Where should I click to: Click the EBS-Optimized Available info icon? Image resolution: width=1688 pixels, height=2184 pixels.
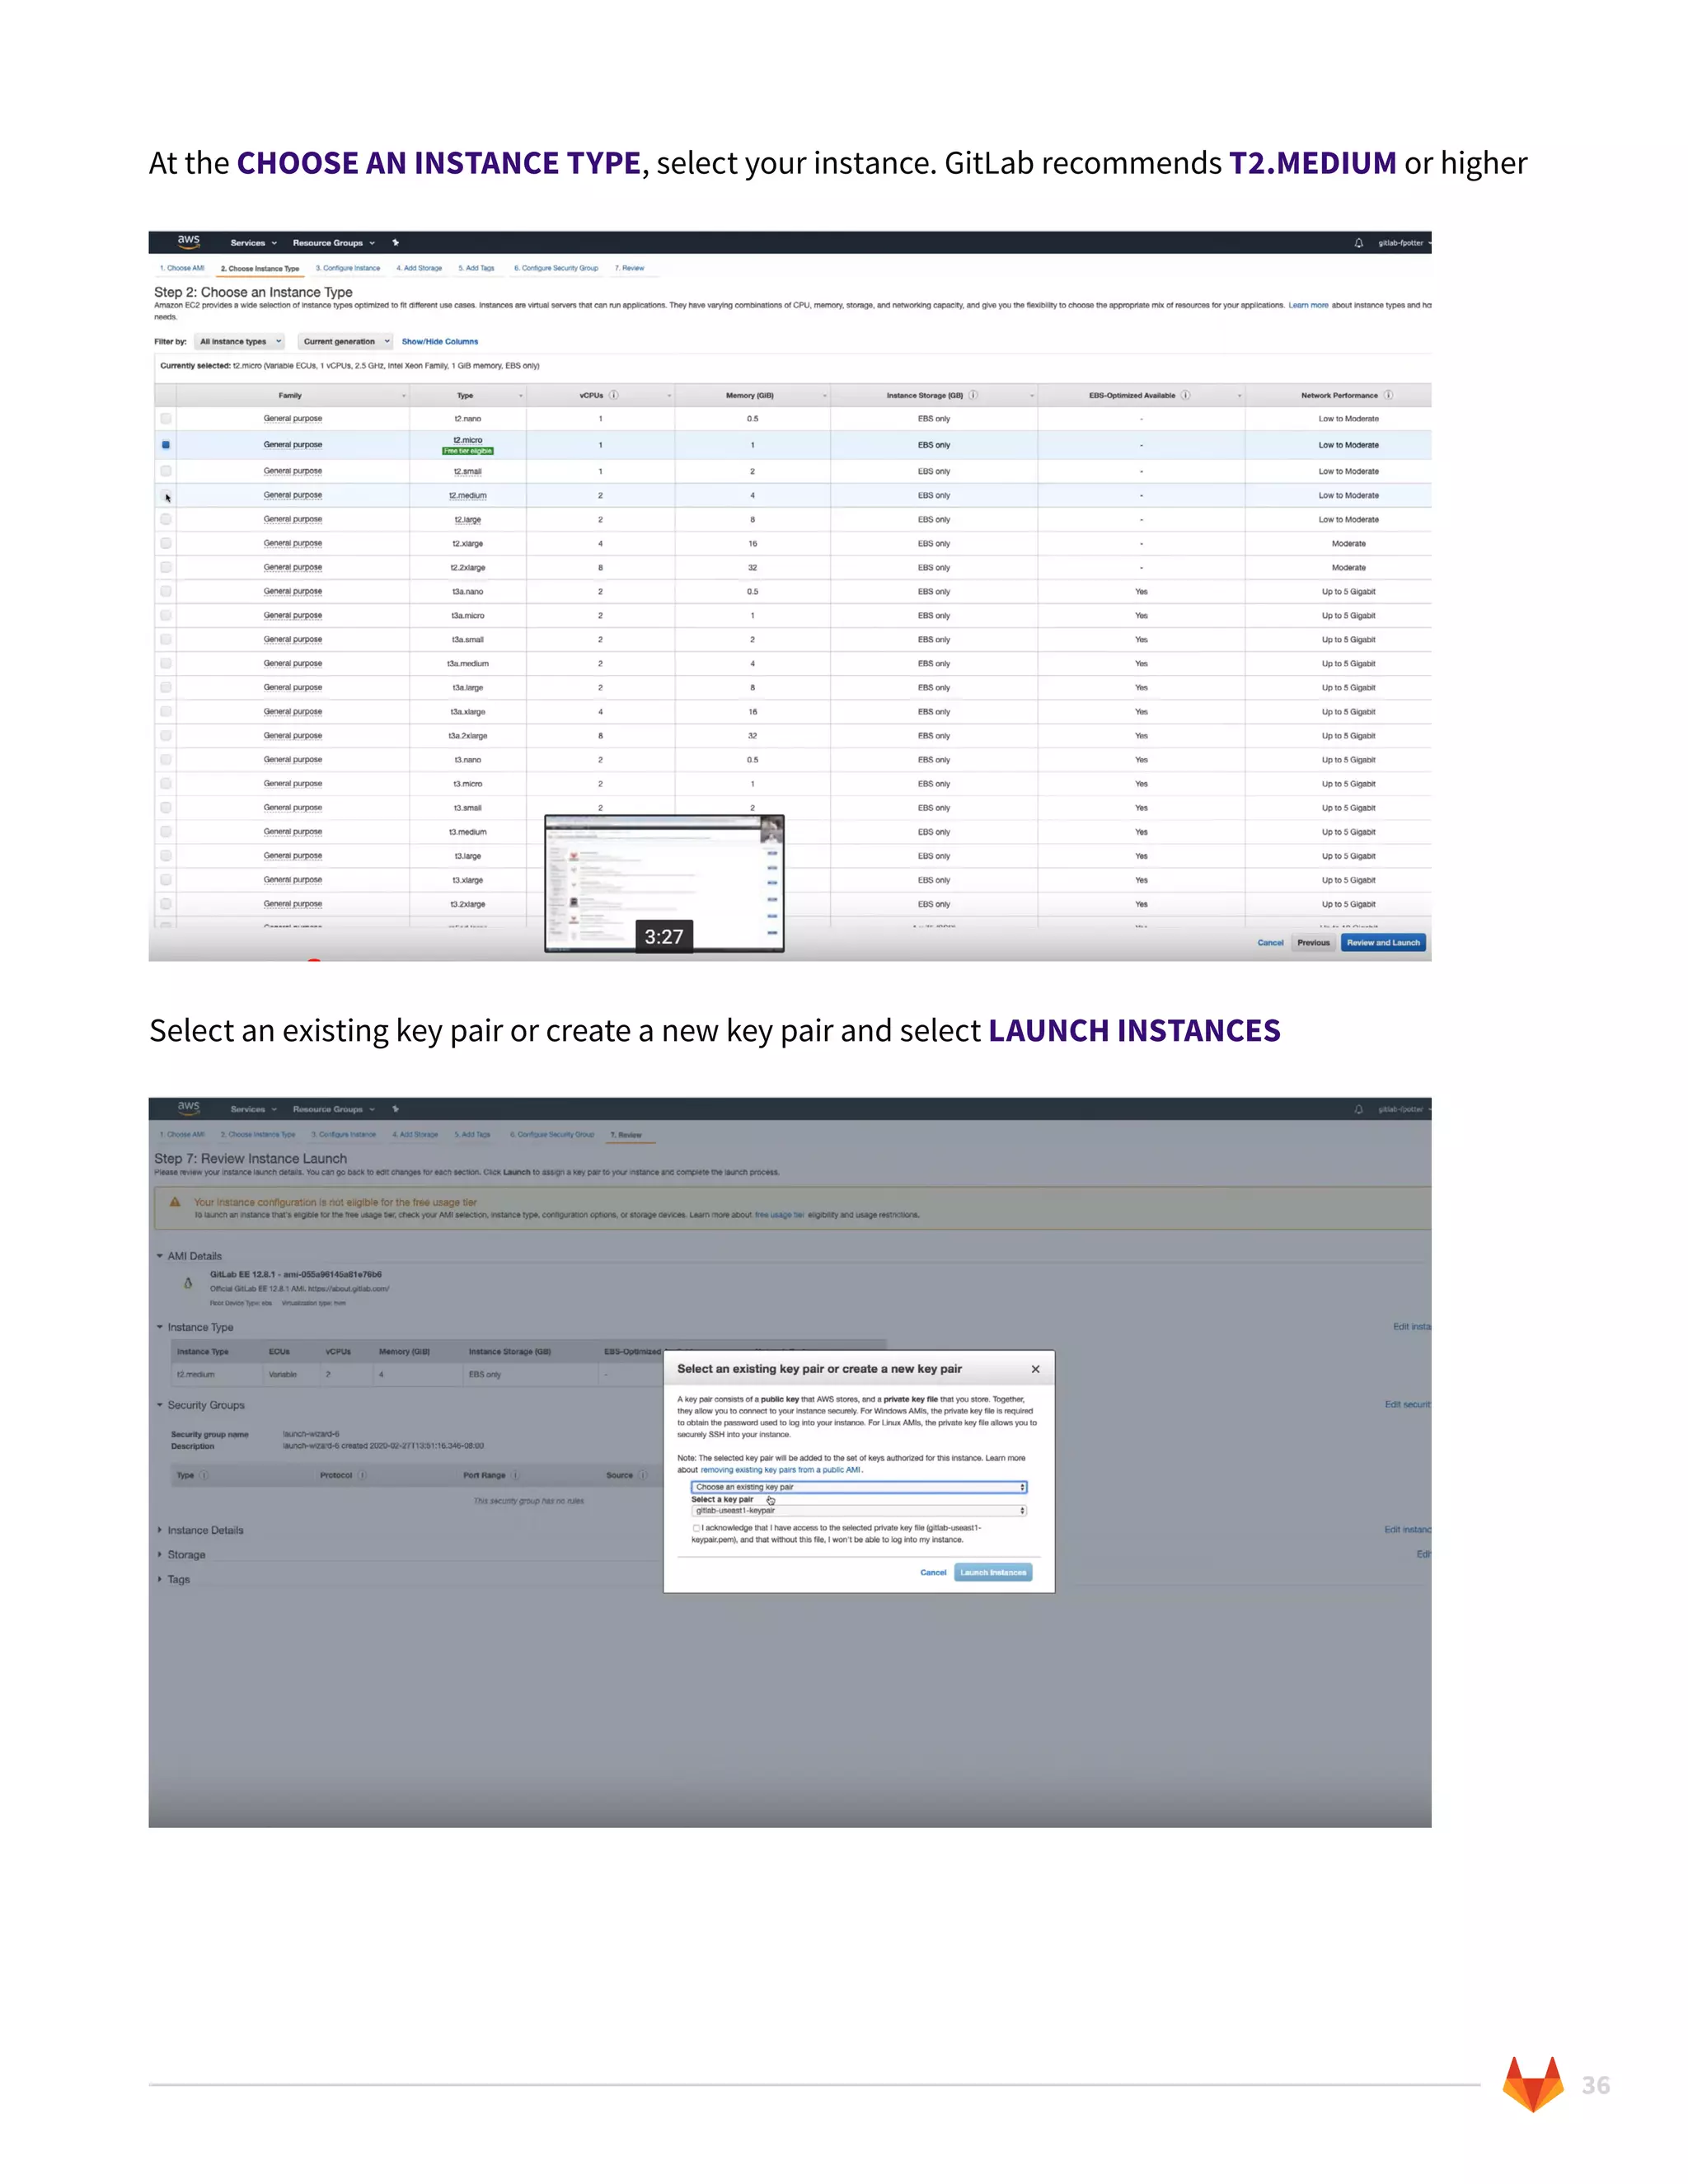tap(1185, 395)
